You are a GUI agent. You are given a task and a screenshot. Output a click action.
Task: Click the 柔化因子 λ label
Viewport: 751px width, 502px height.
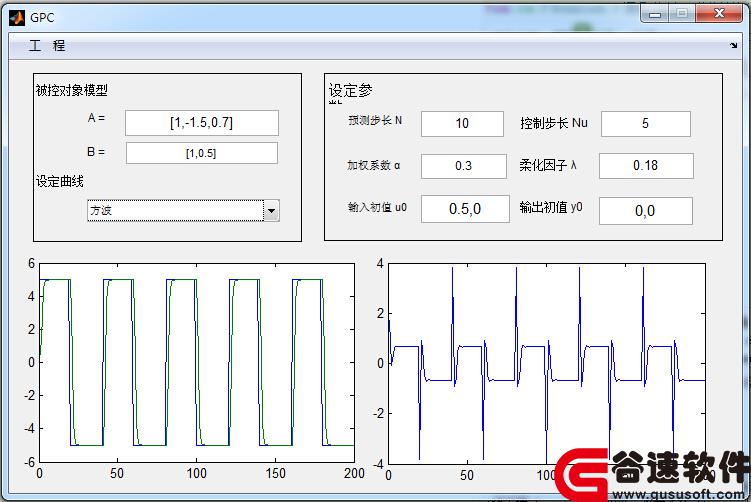point(548,165)
